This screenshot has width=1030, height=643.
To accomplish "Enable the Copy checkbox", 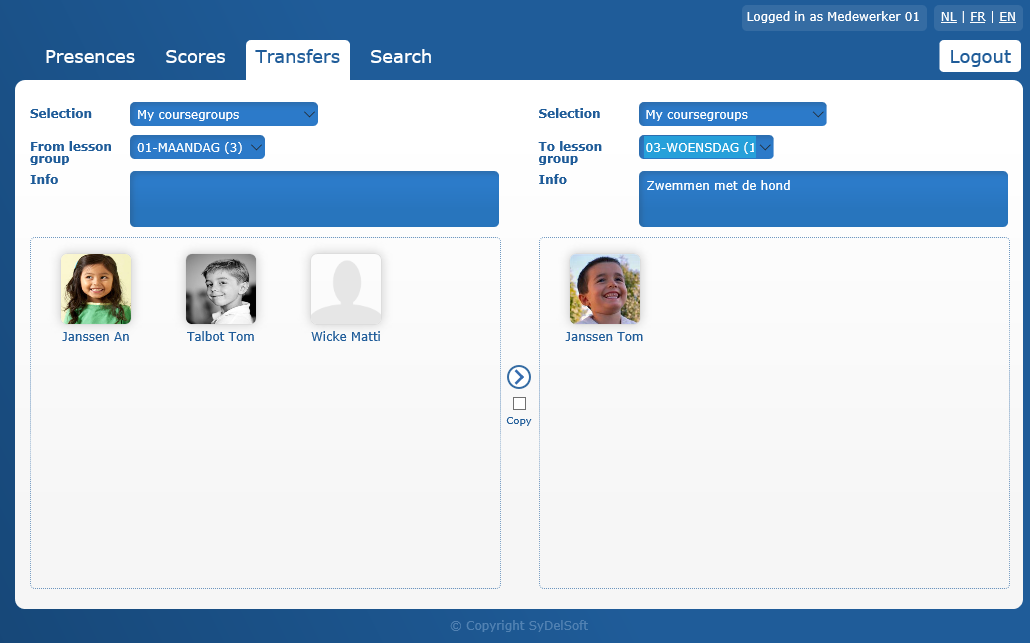I will [x=519, y=404].
